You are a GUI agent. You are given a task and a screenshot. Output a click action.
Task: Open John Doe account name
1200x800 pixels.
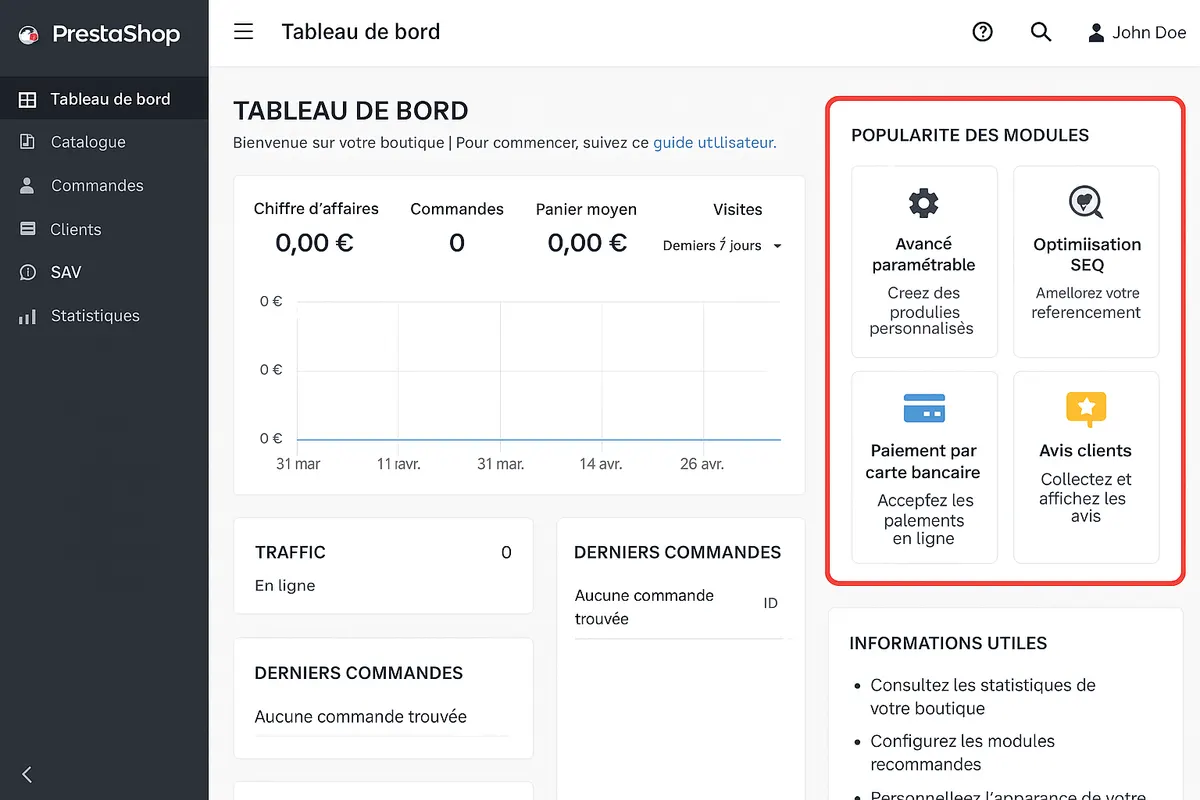pyautogui.click(x=1149, y=32)
